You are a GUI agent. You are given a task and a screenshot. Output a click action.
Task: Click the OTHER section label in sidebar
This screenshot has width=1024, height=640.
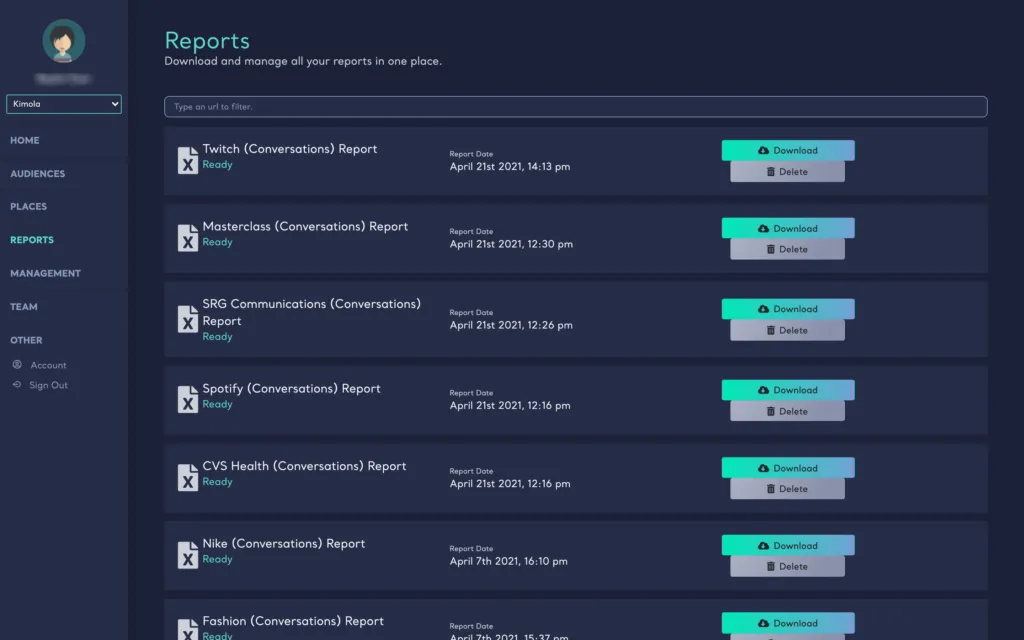click(26, 340)
